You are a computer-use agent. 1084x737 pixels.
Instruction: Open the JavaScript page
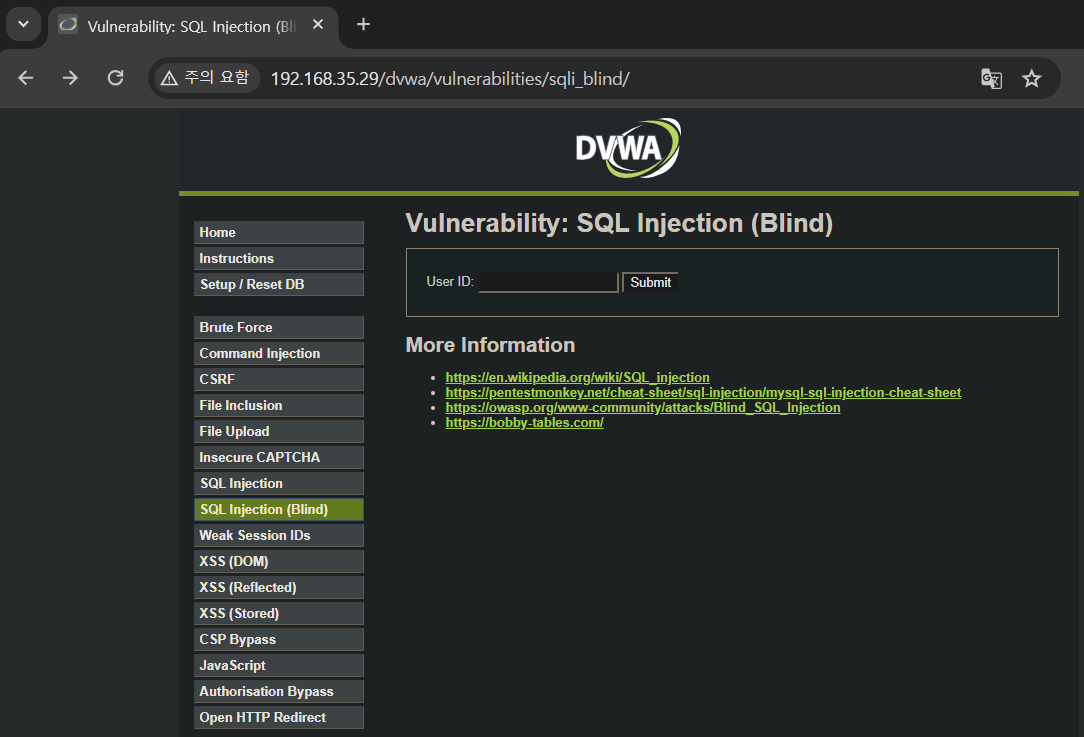279,666
